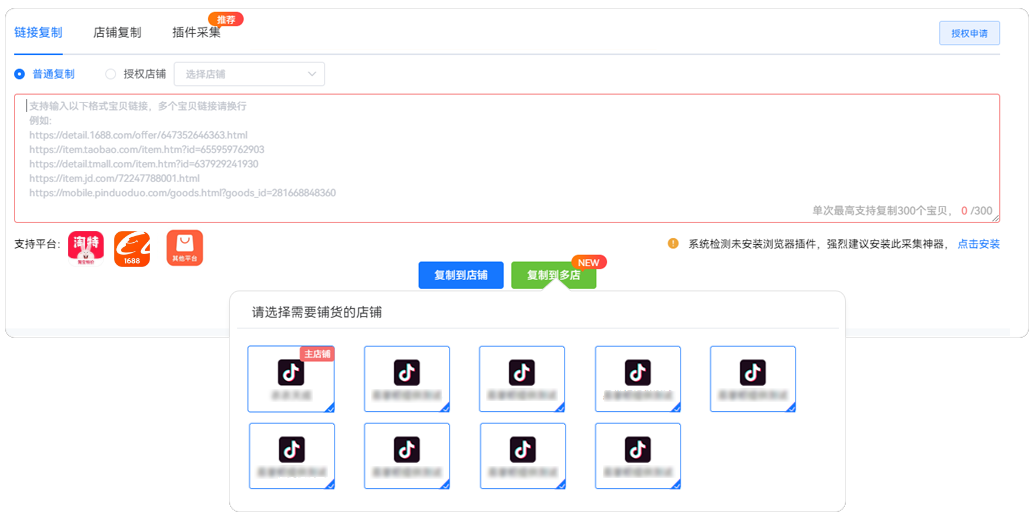Focus the product links text area

[x=507, y=158]
